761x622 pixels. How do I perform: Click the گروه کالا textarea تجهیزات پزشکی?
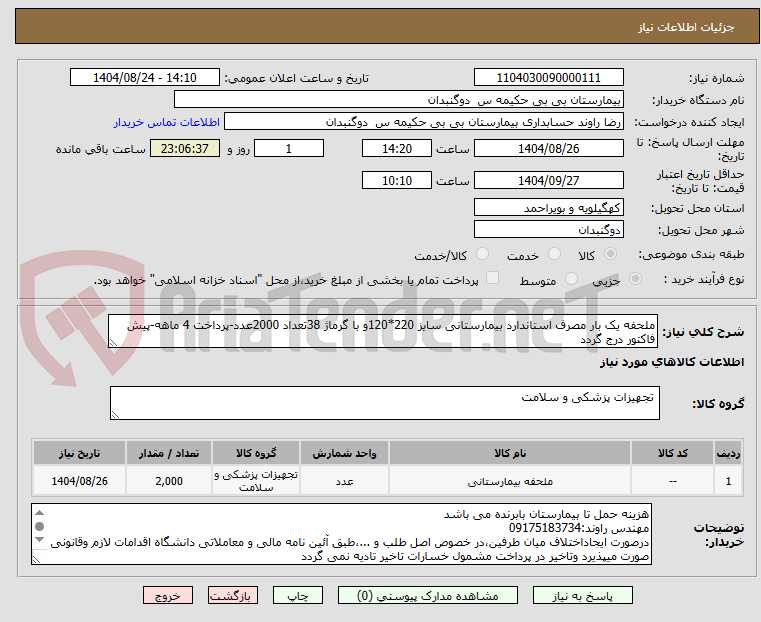pos(384,403)
